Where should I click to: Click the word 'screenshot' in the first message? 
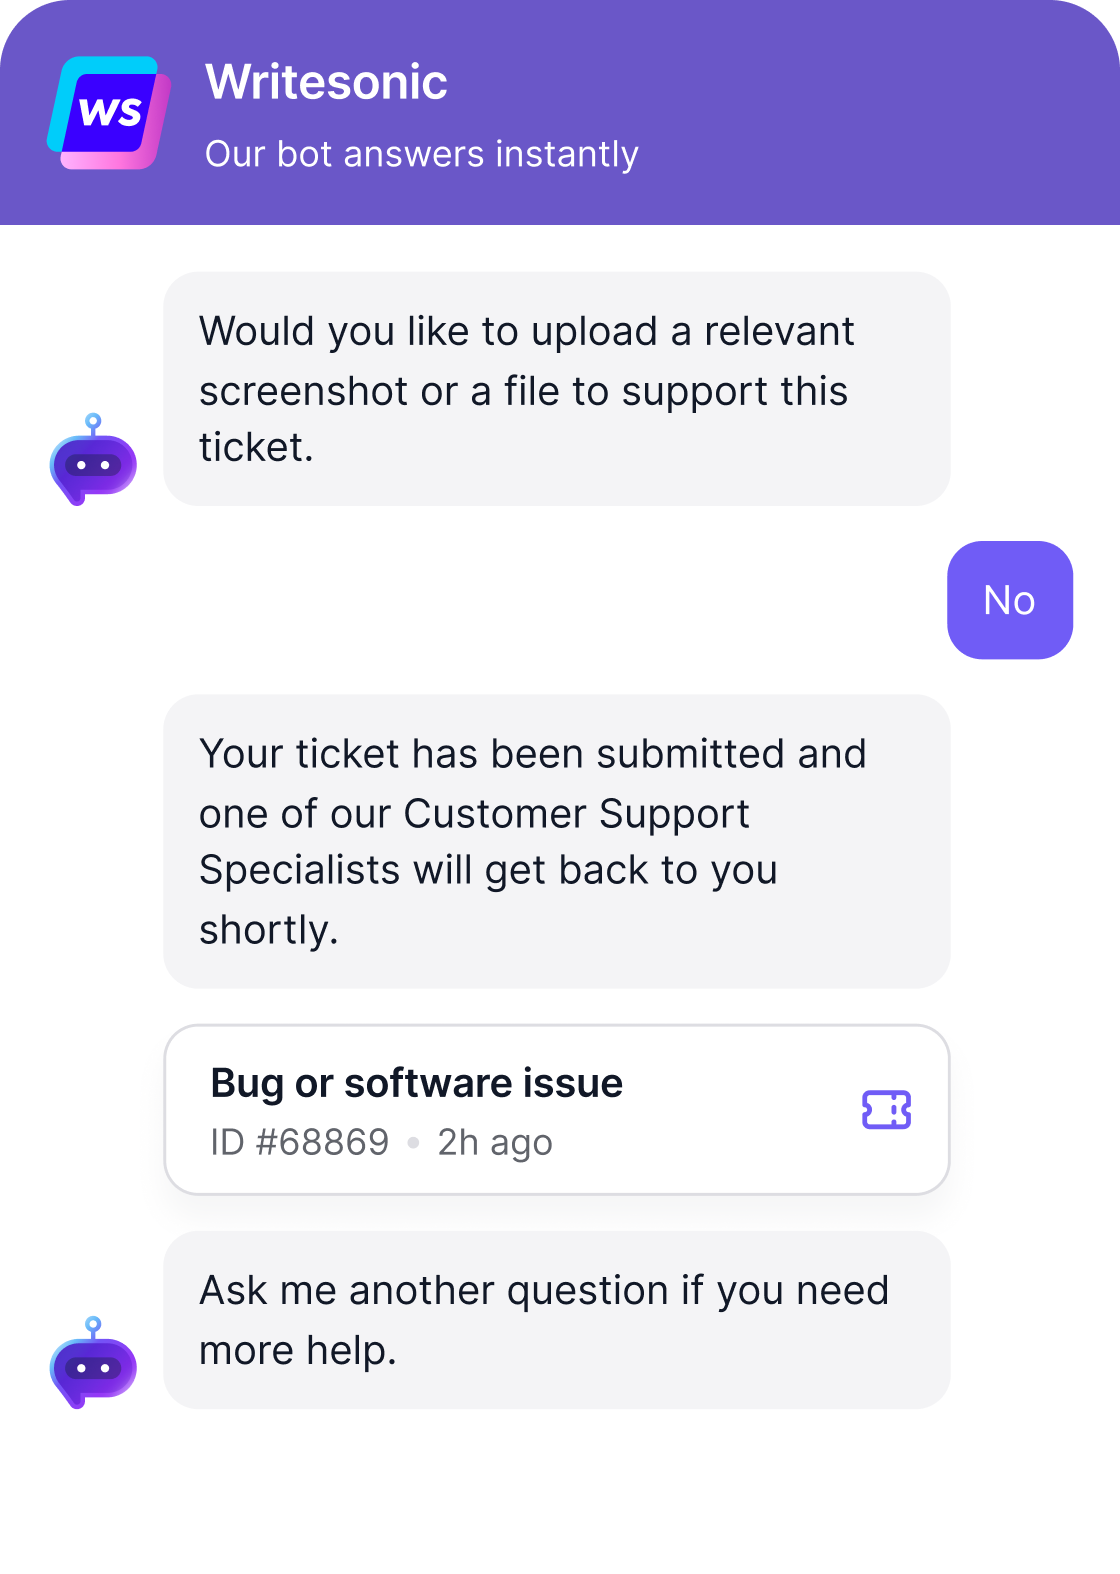(303, 391)
